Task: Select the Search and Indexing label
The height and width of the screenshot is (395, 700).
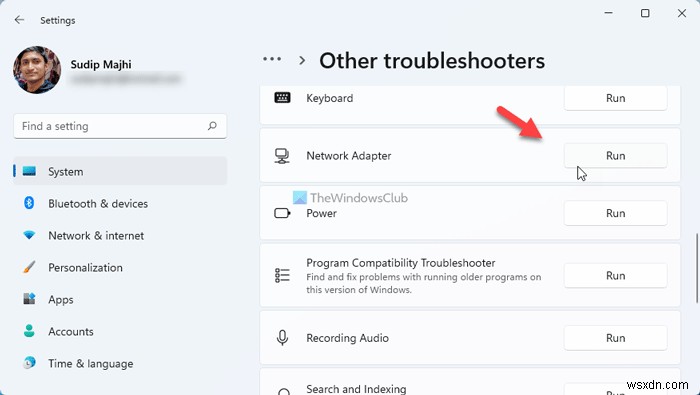Action: (x=356, y=389)
